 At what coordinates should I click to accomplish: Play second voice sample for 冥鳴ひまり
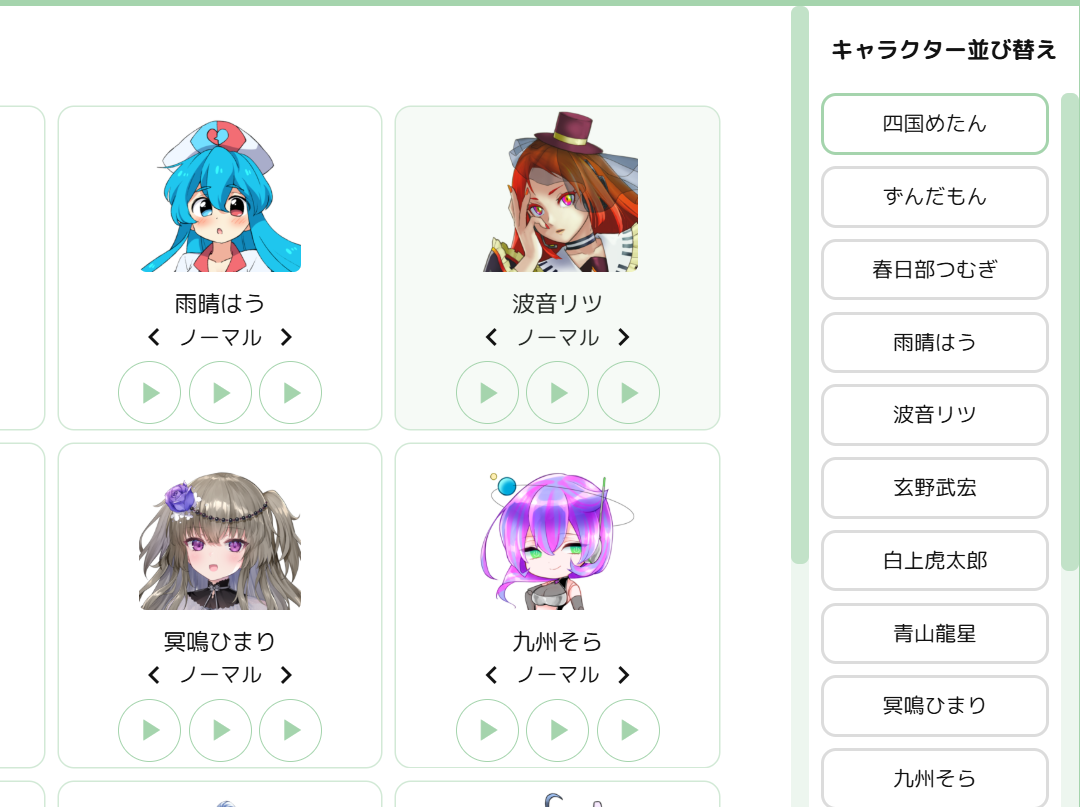point(220,730)
